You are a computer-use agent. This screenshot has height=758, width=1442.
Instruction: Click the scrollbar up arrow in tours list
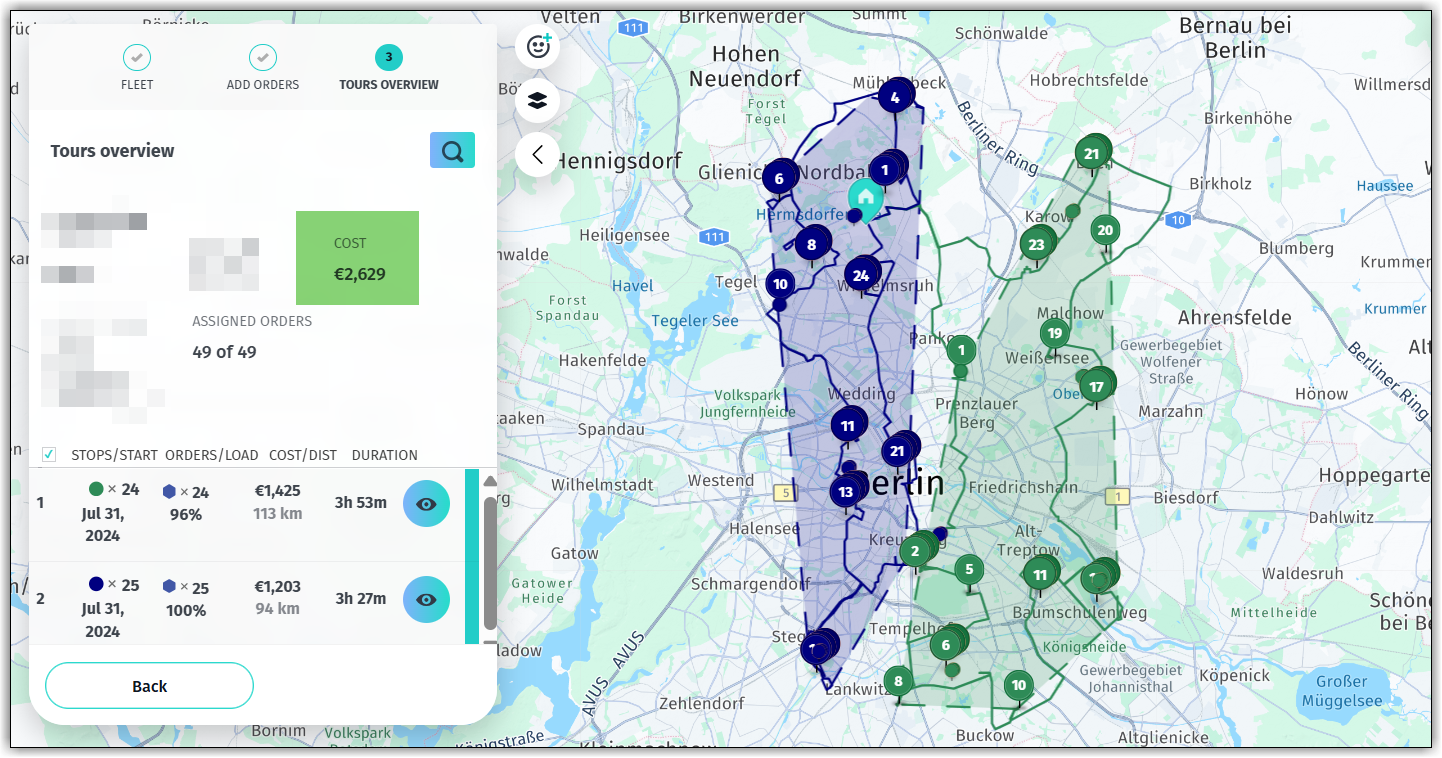tap(490, 481)
